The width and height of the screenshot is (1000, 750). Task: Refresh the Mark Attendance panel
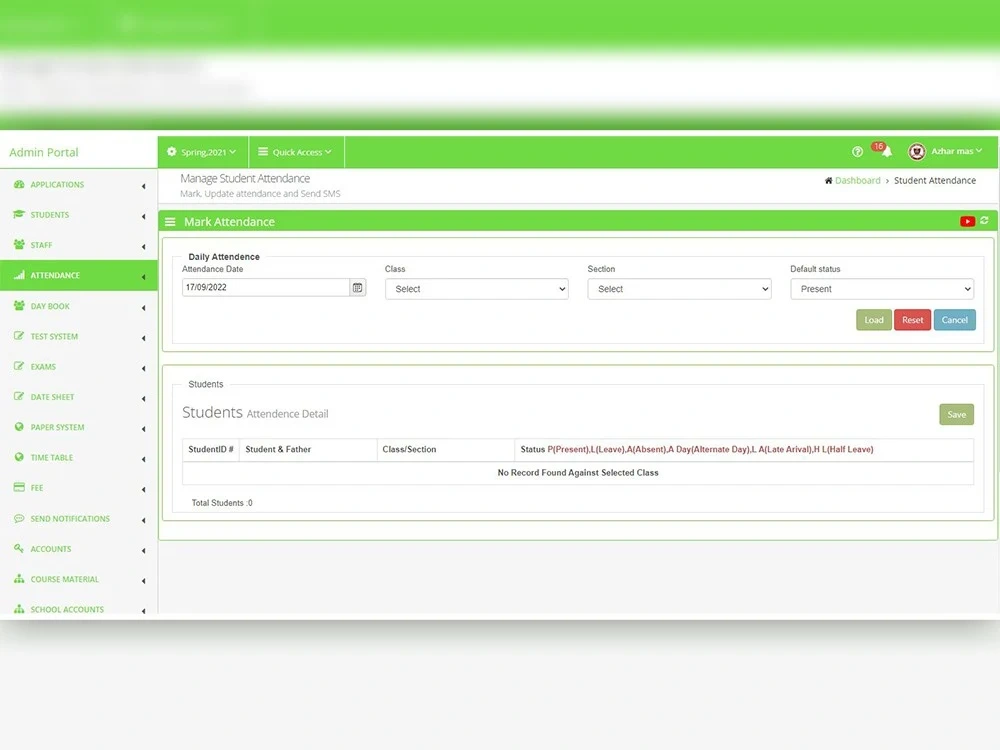(x=983, y=221)
